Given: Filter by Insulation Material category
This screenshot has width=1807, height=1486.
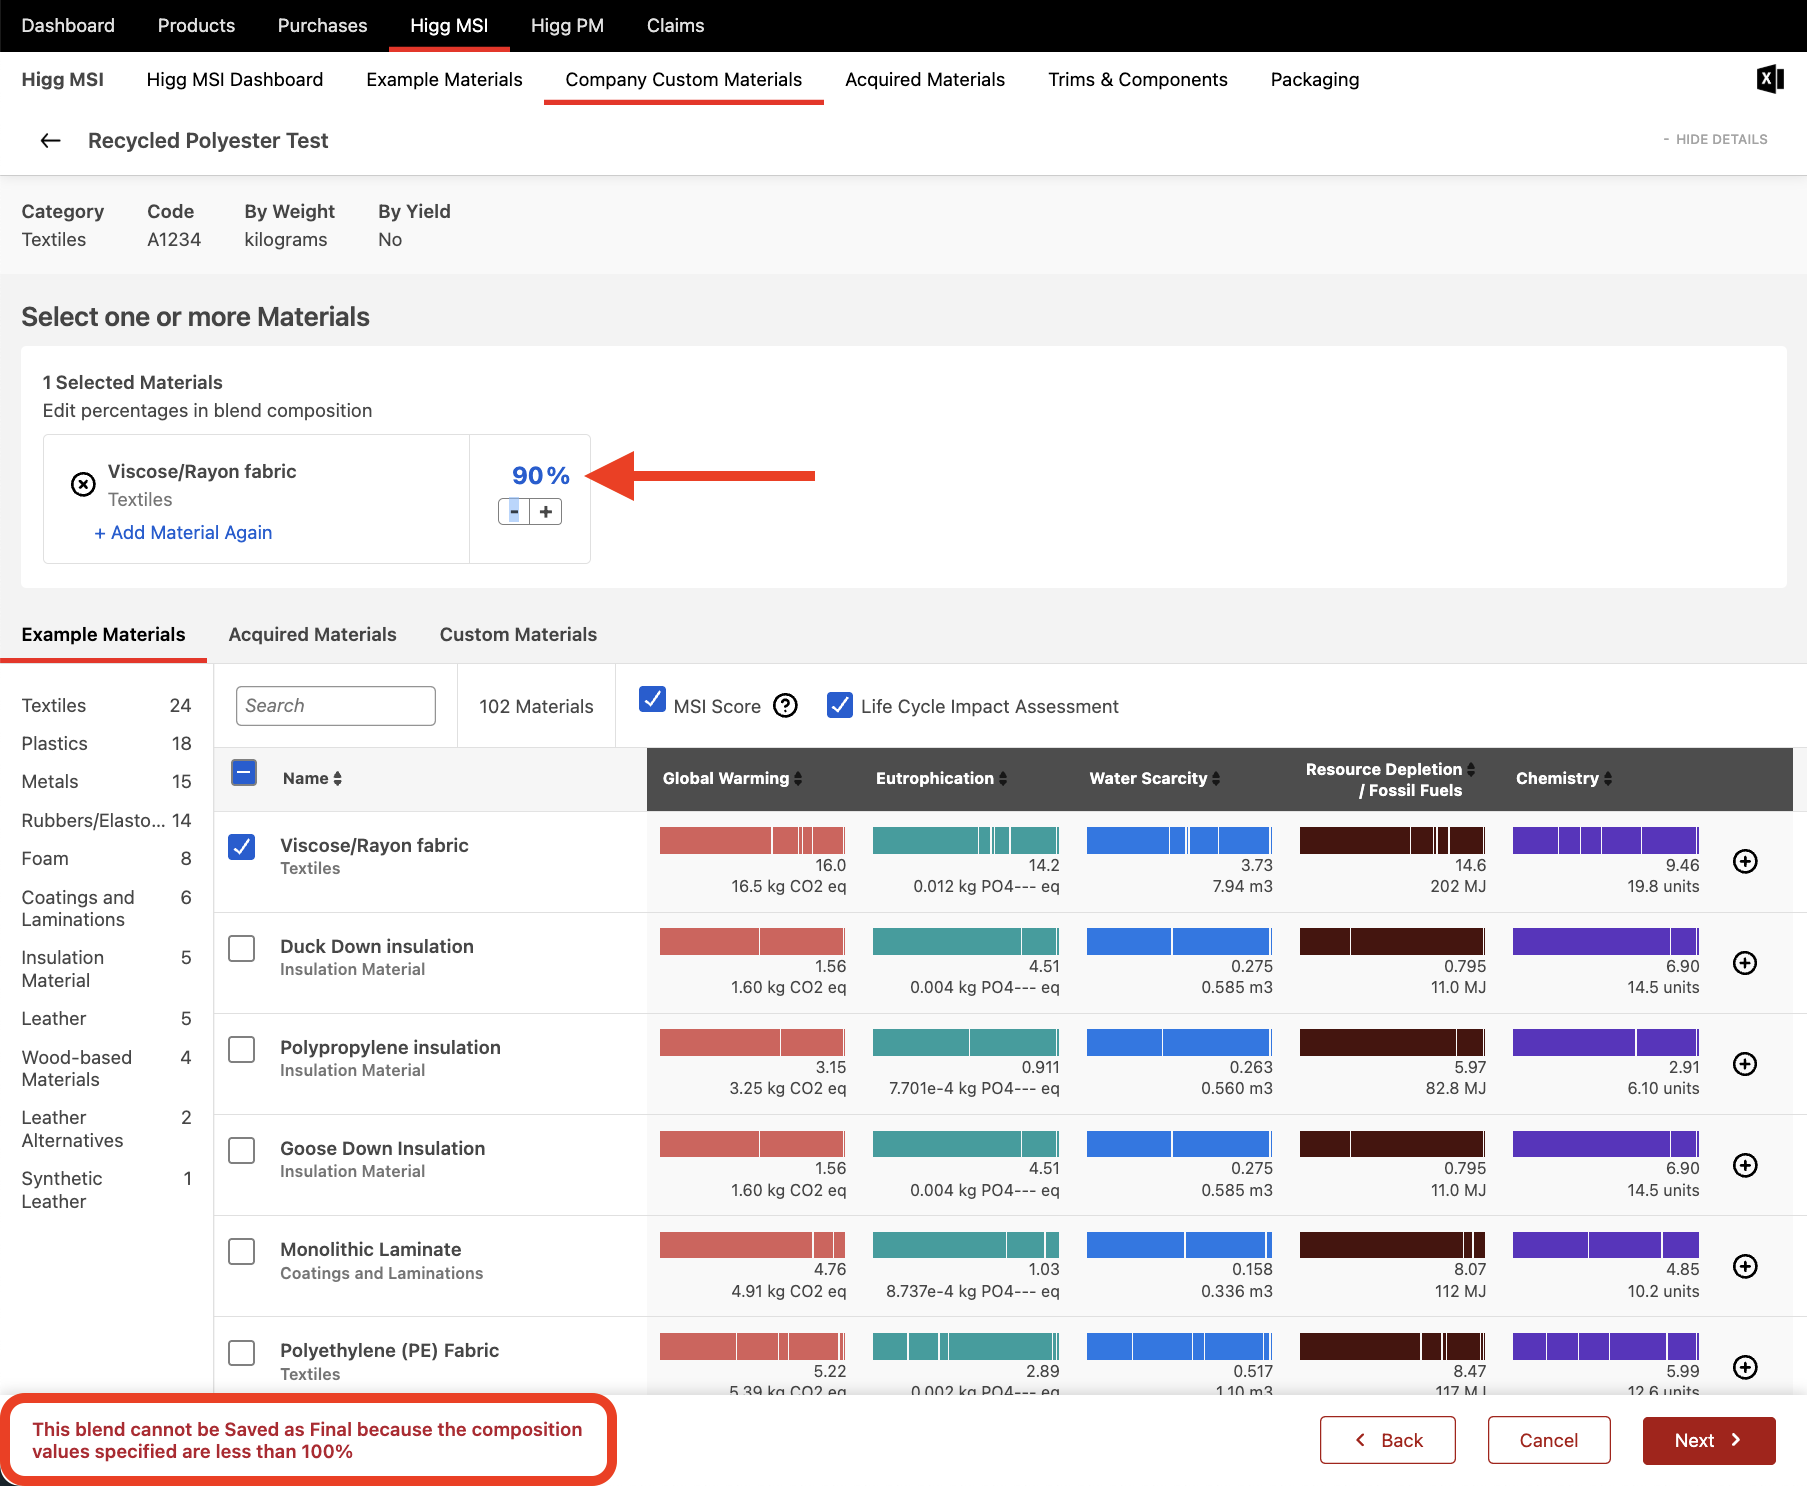Looking at the screenshot, I should (106, 969).
